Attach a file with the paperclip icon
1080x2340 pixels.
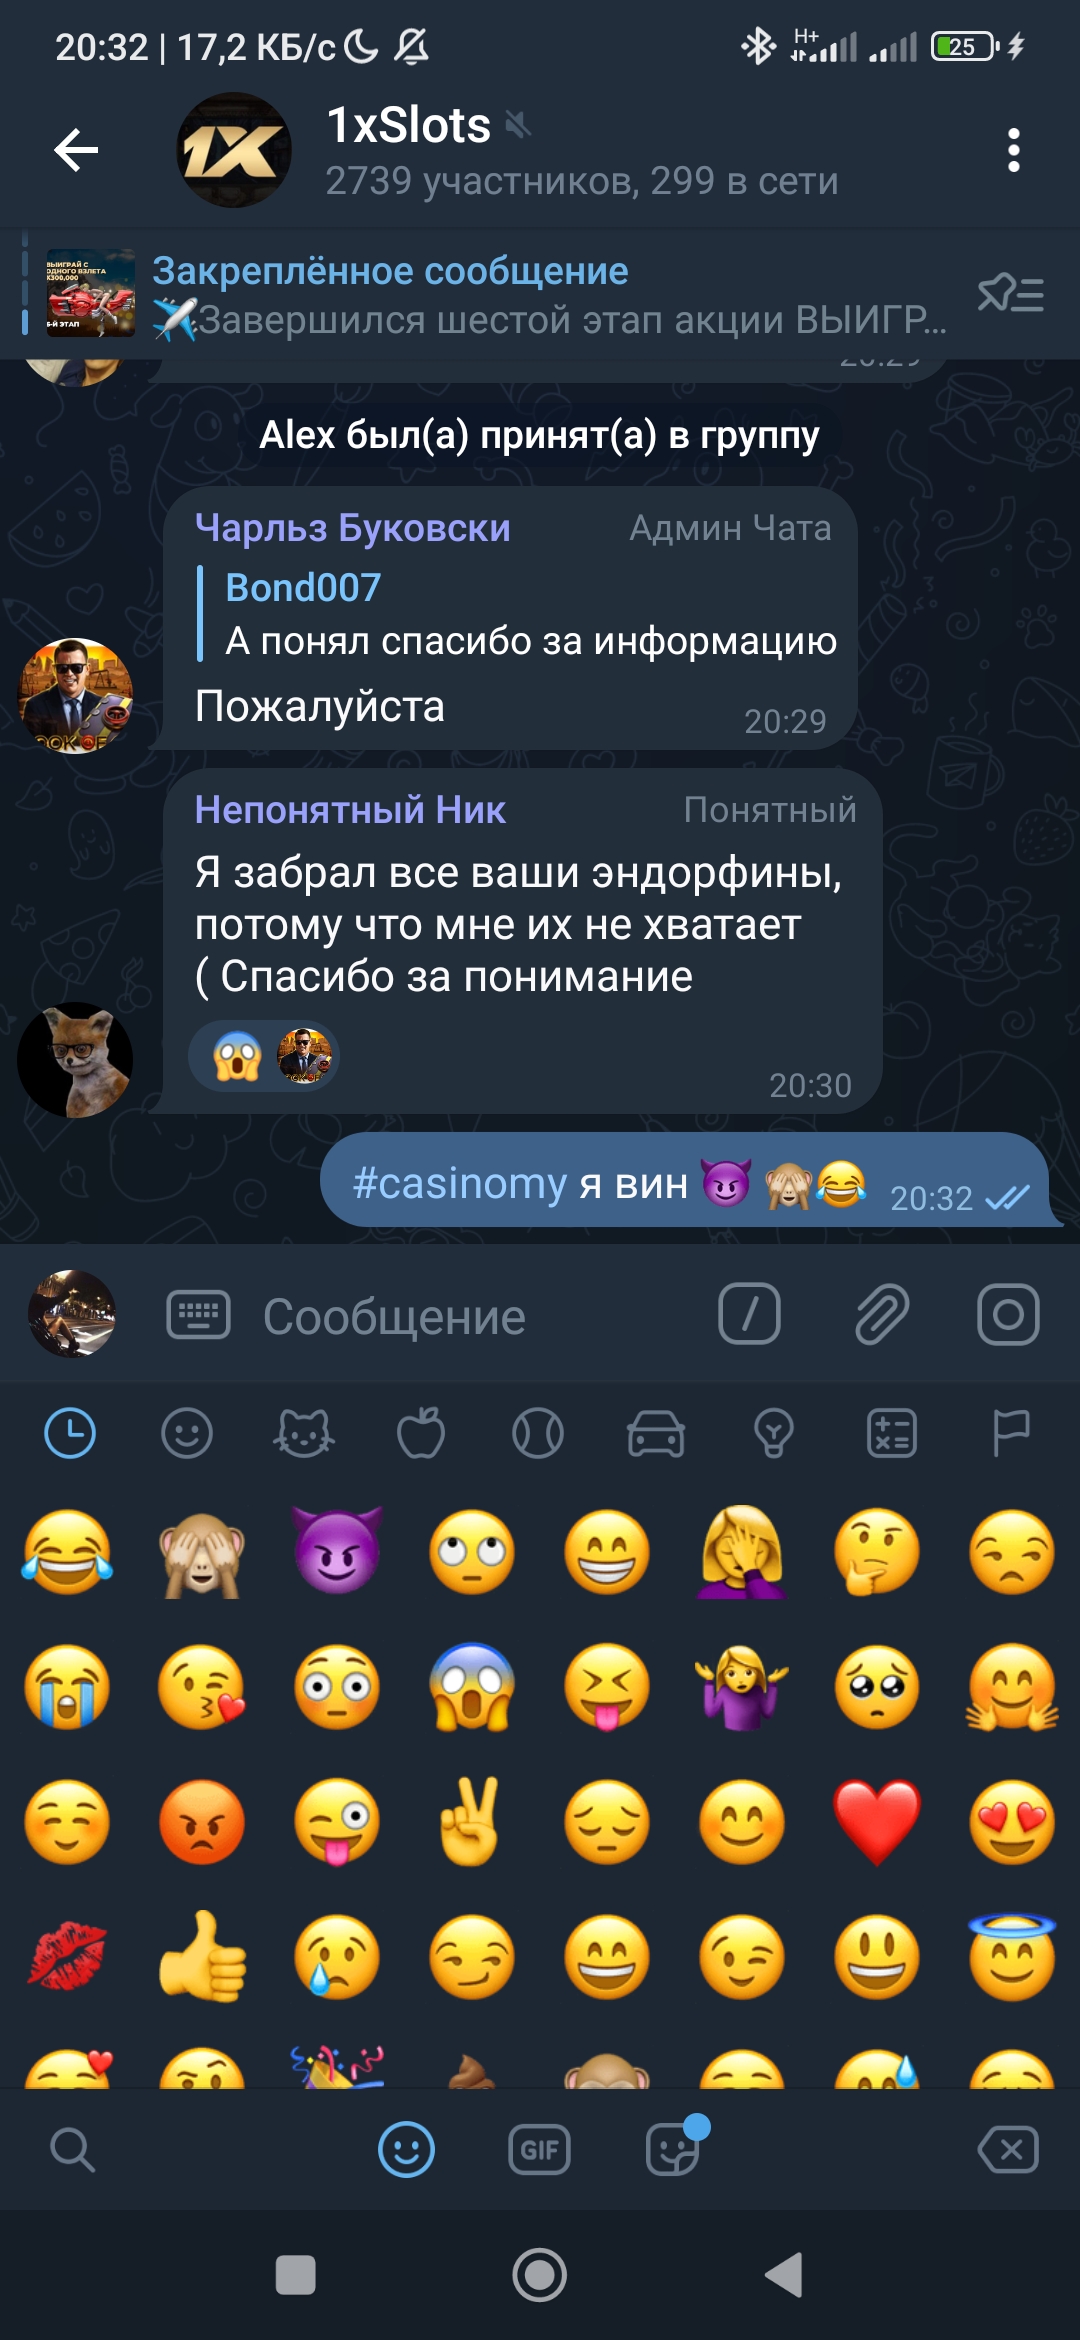point(882,1314)
